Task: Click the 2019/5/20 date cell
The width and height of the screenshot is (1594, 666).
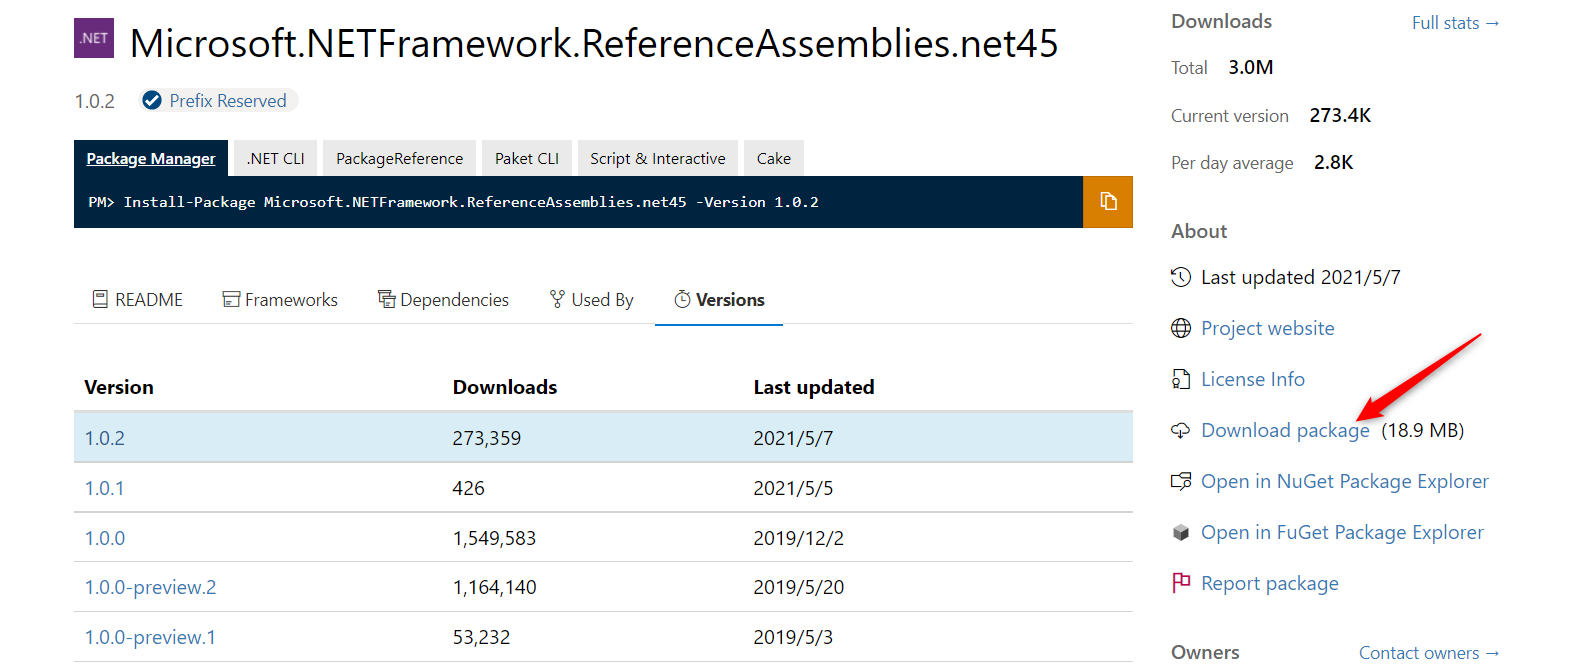Action: point(798,587)
